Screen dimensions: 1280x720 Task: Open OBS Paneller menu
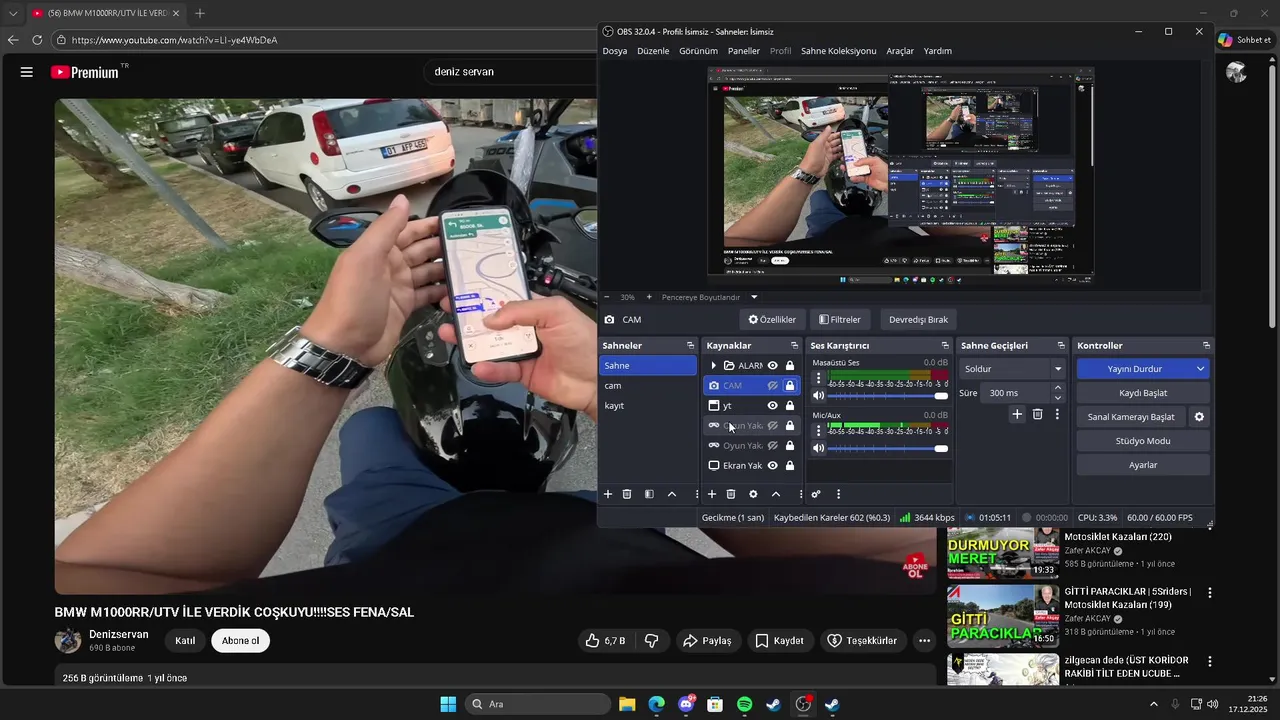[743, 51]
